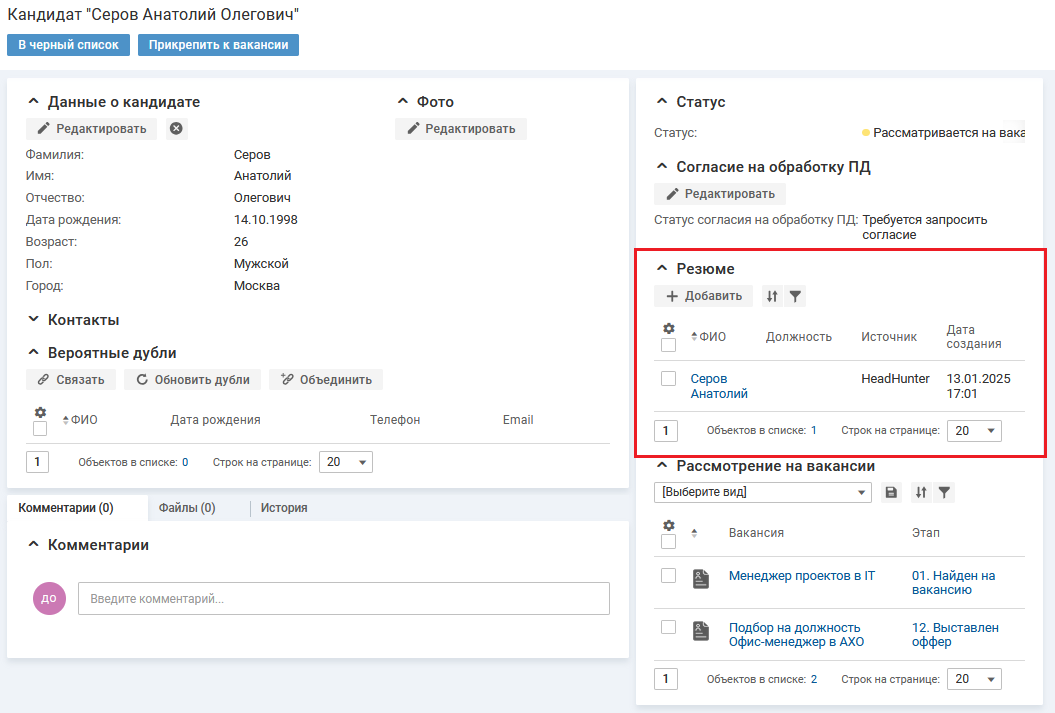The width and height of the screenshot is (1055, 713).
Task: Tick the checkbox for resume Серов Анатолий
Action: 669,379
